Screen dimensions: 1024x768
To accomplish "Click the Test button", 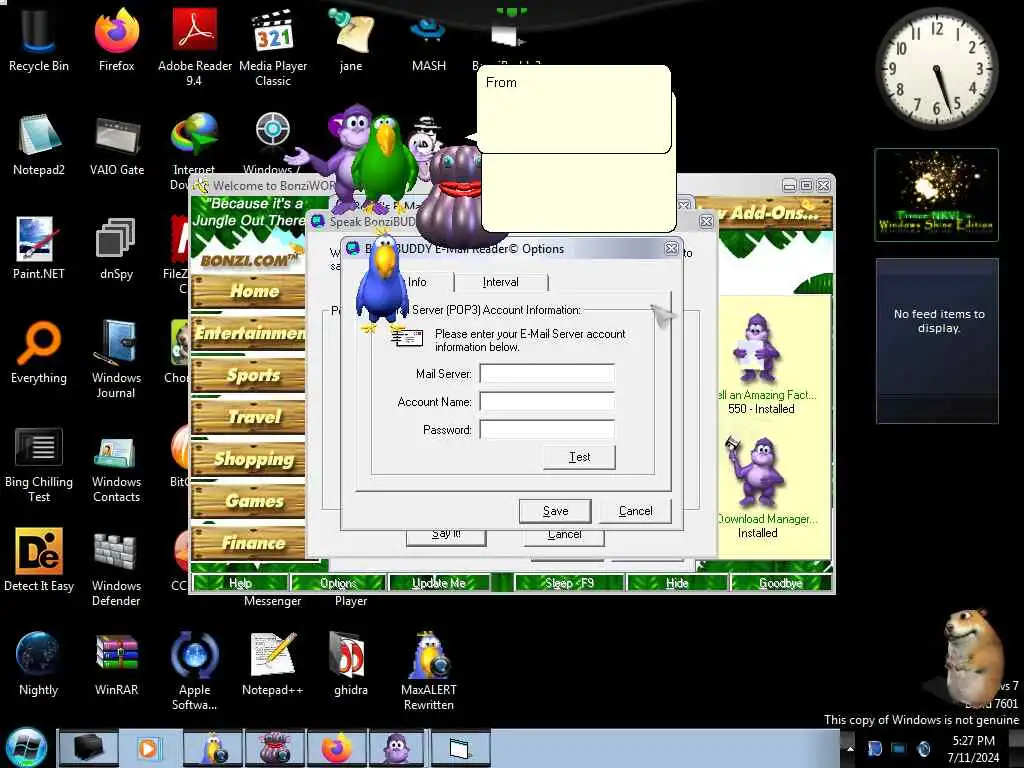I will [x=579, y=457].
